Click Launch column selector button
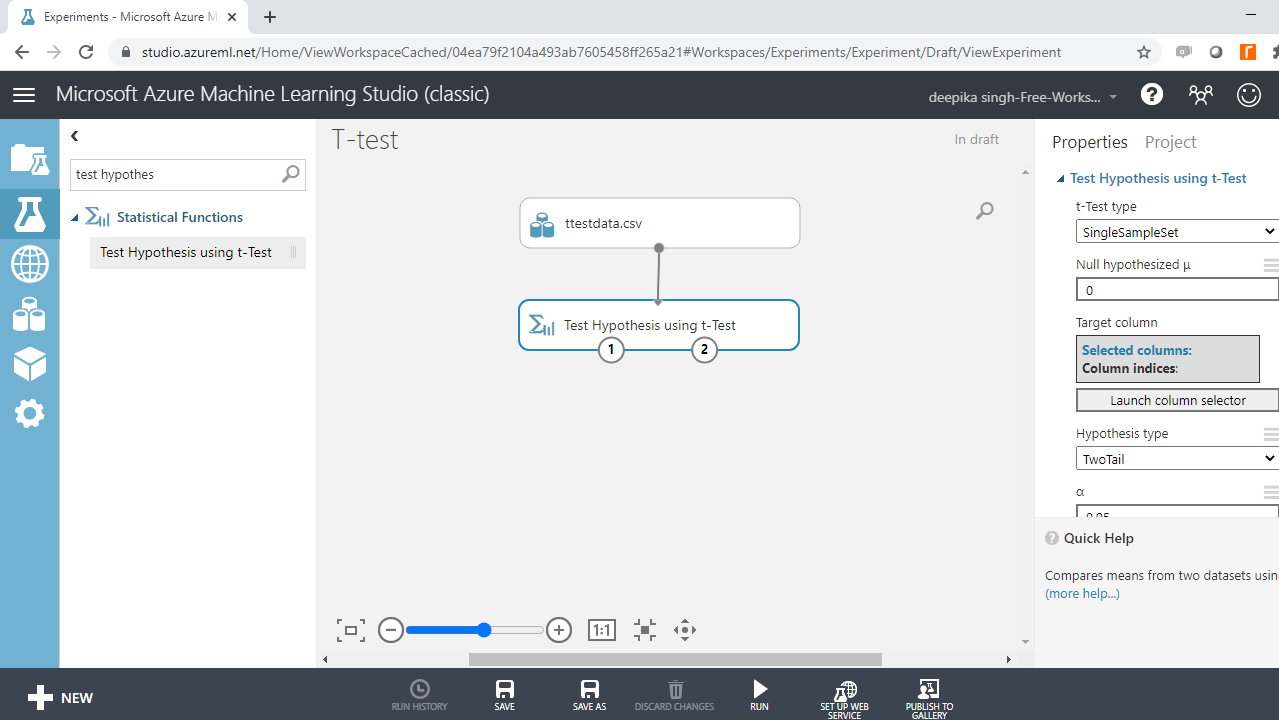The height and width of the screenshot is (720, 1279). point(1177,400)
